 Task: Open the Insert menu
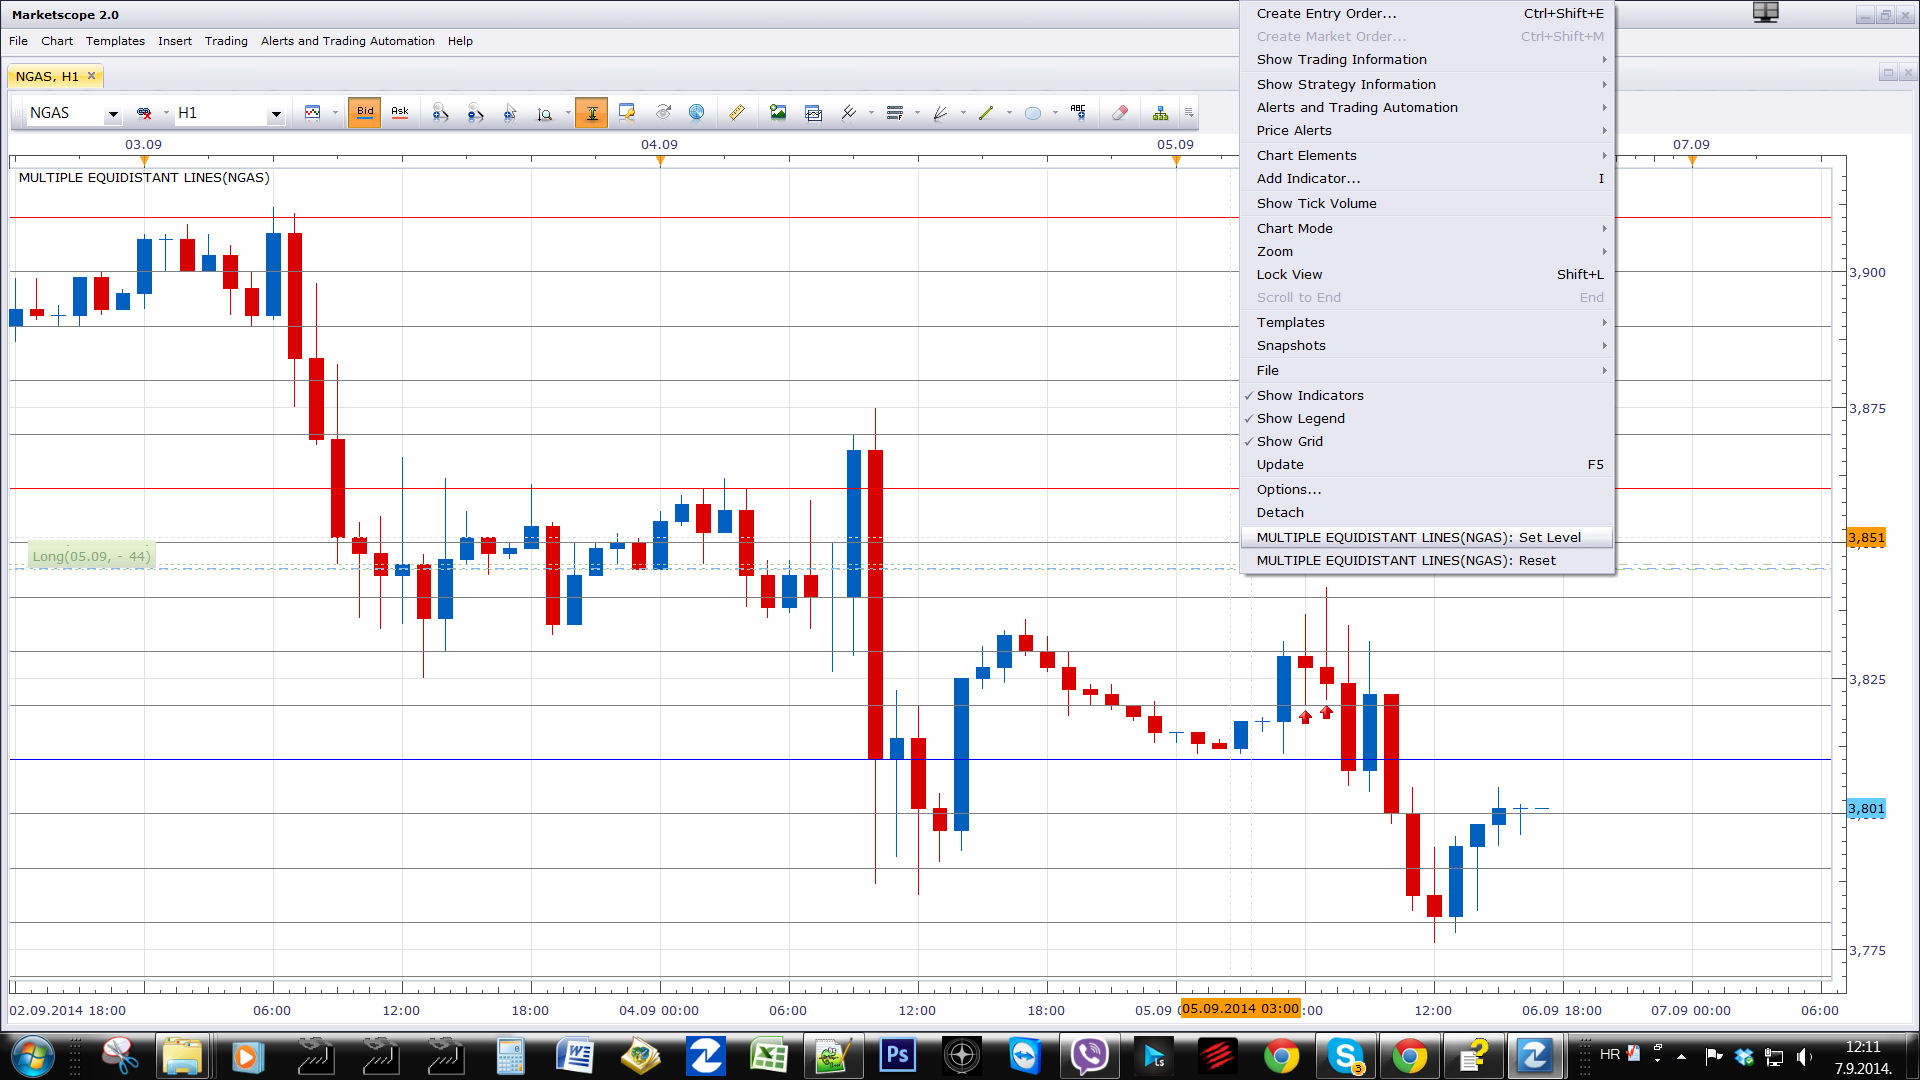pos(175,41)
